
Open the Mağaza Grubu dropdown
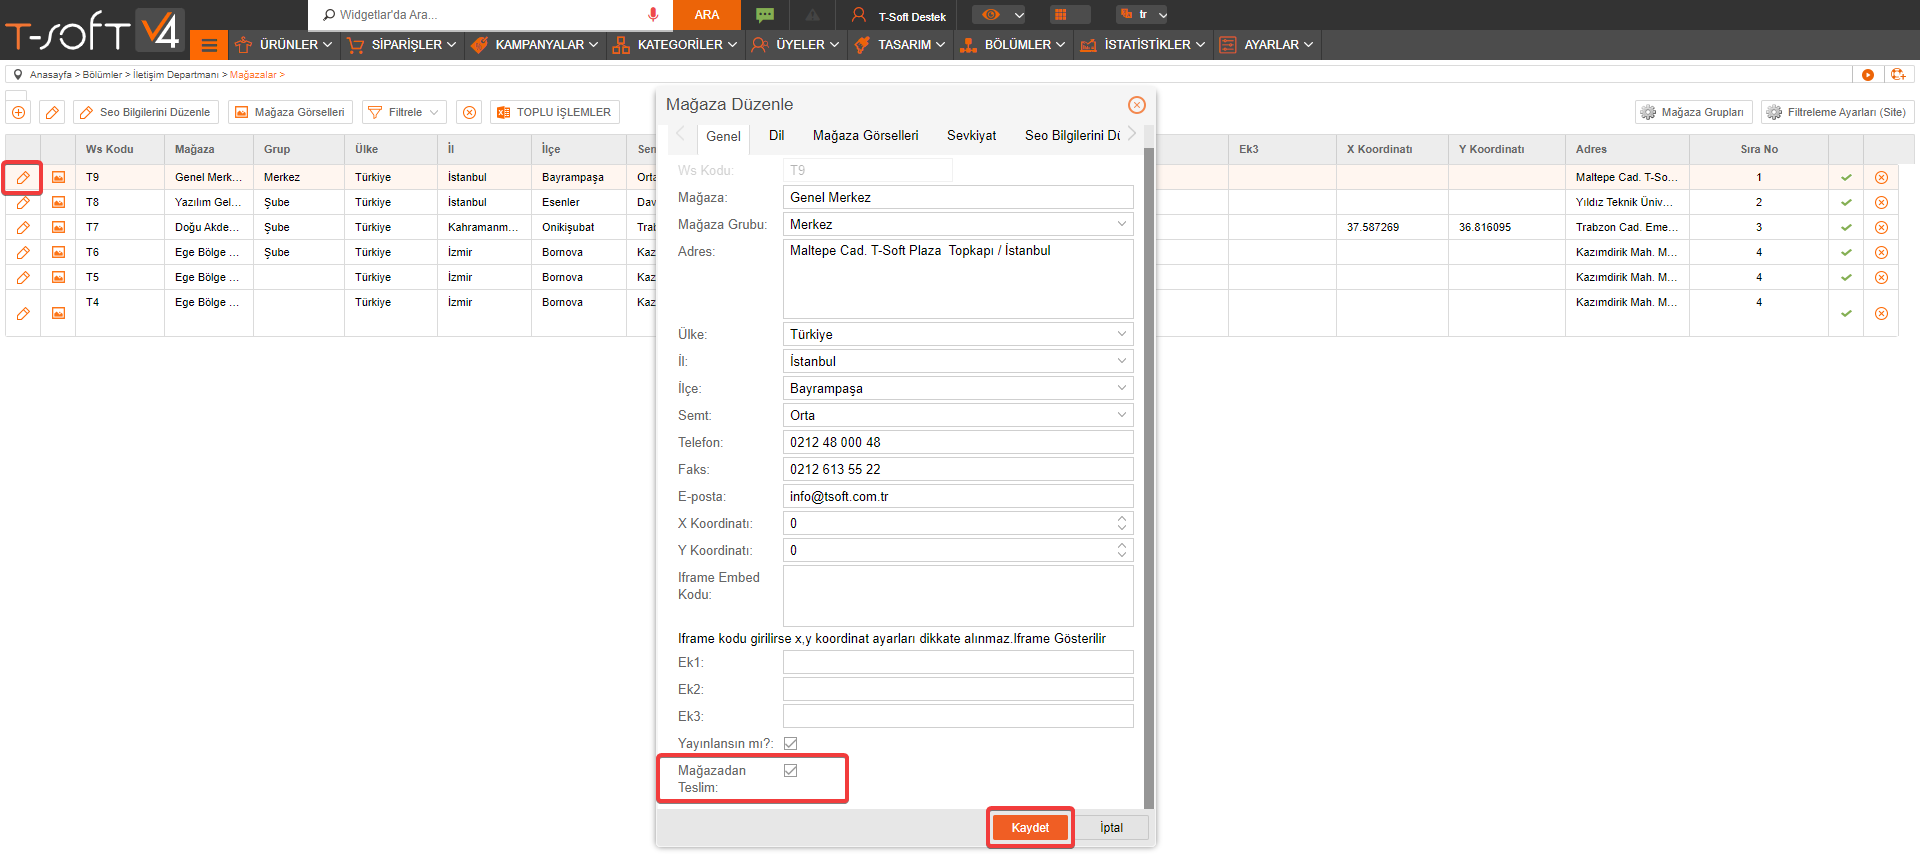(x=958, y=224)
